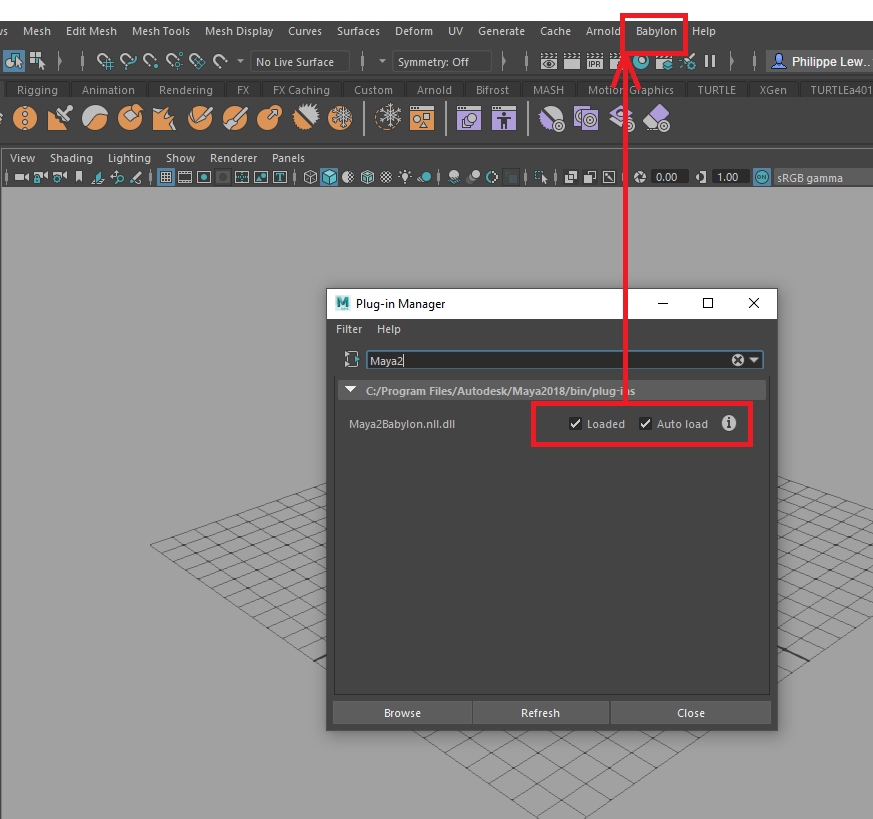Click the refresh icon beside the plug-in search field
The image size is (873, 819).
tap(351, 360)
